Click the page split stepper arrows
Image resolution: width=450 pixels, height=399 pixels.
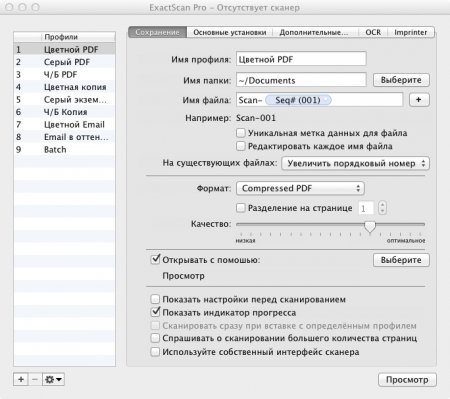tap(382, 208)
